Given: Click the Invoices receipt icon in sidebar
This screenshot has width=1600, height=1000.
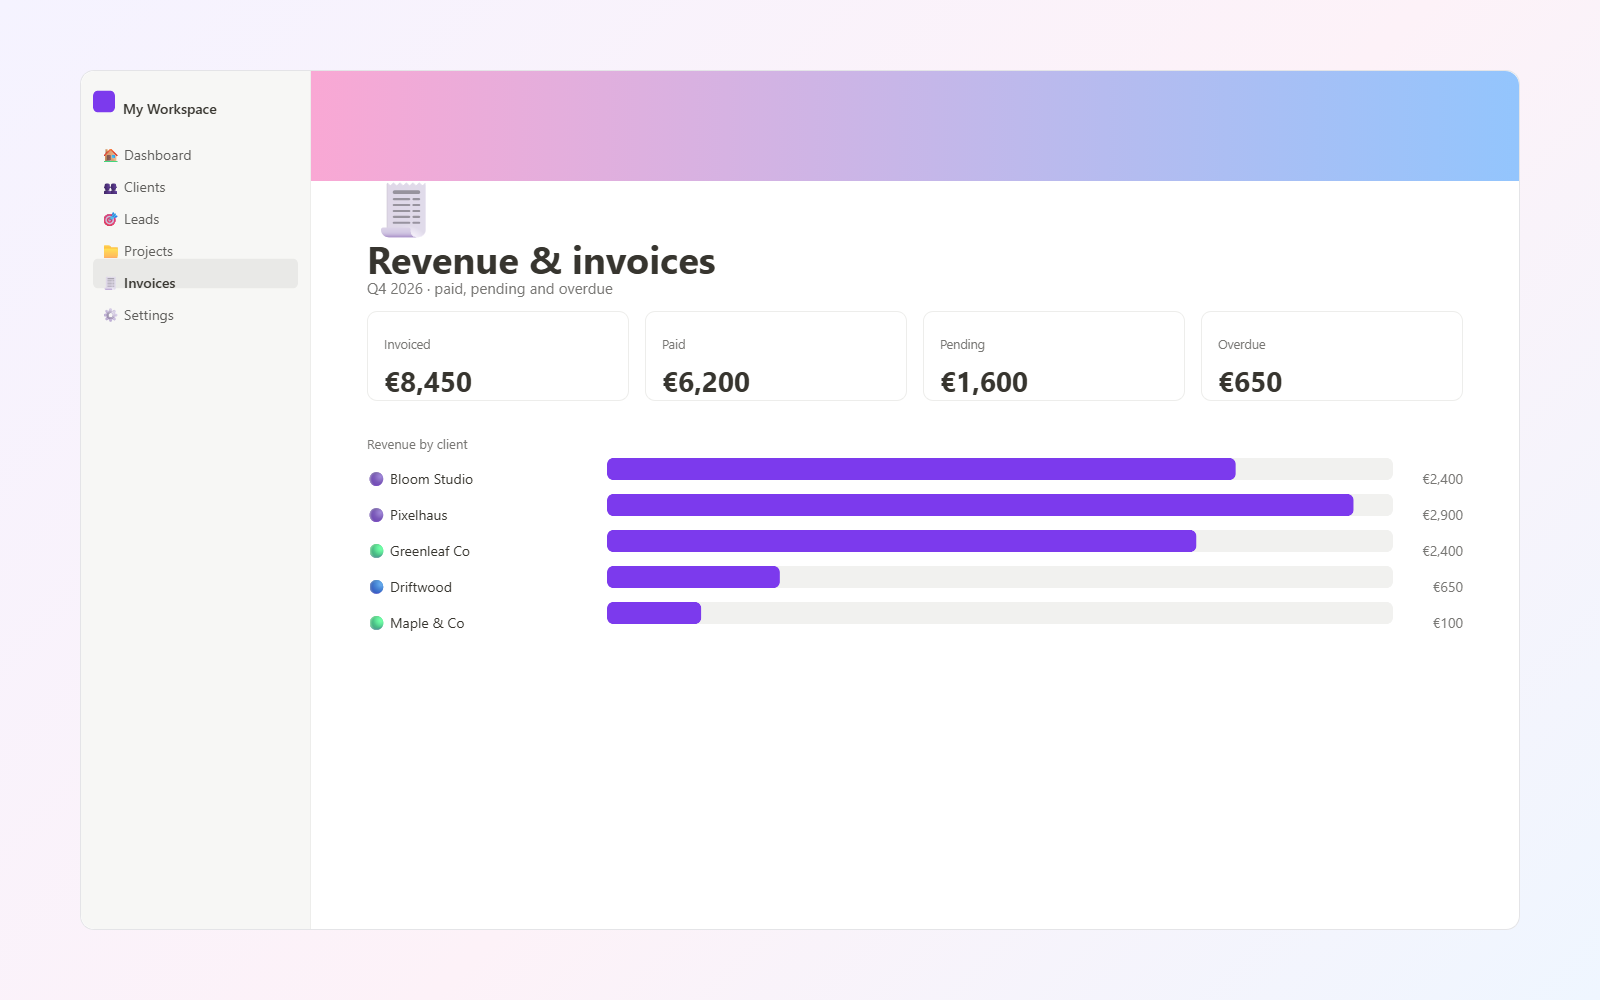Looking at the screenshot, I should click(x=110, y=283).
